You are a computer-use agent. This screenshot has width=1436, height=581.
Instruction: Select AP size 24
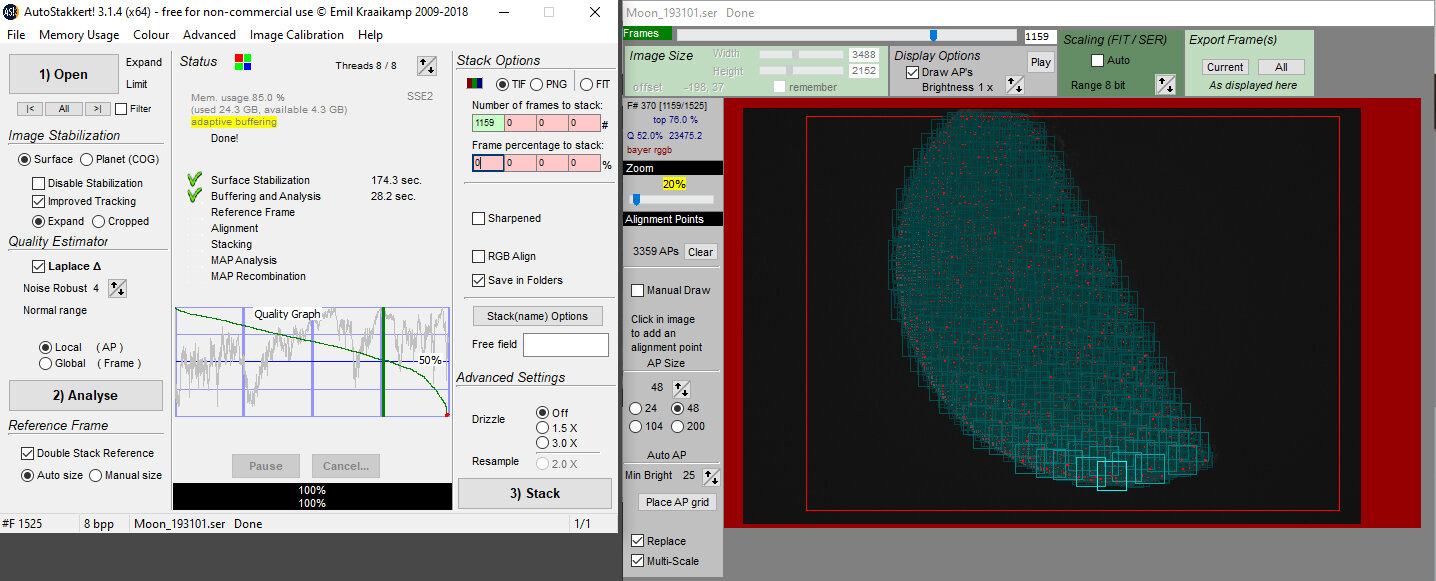635,408
